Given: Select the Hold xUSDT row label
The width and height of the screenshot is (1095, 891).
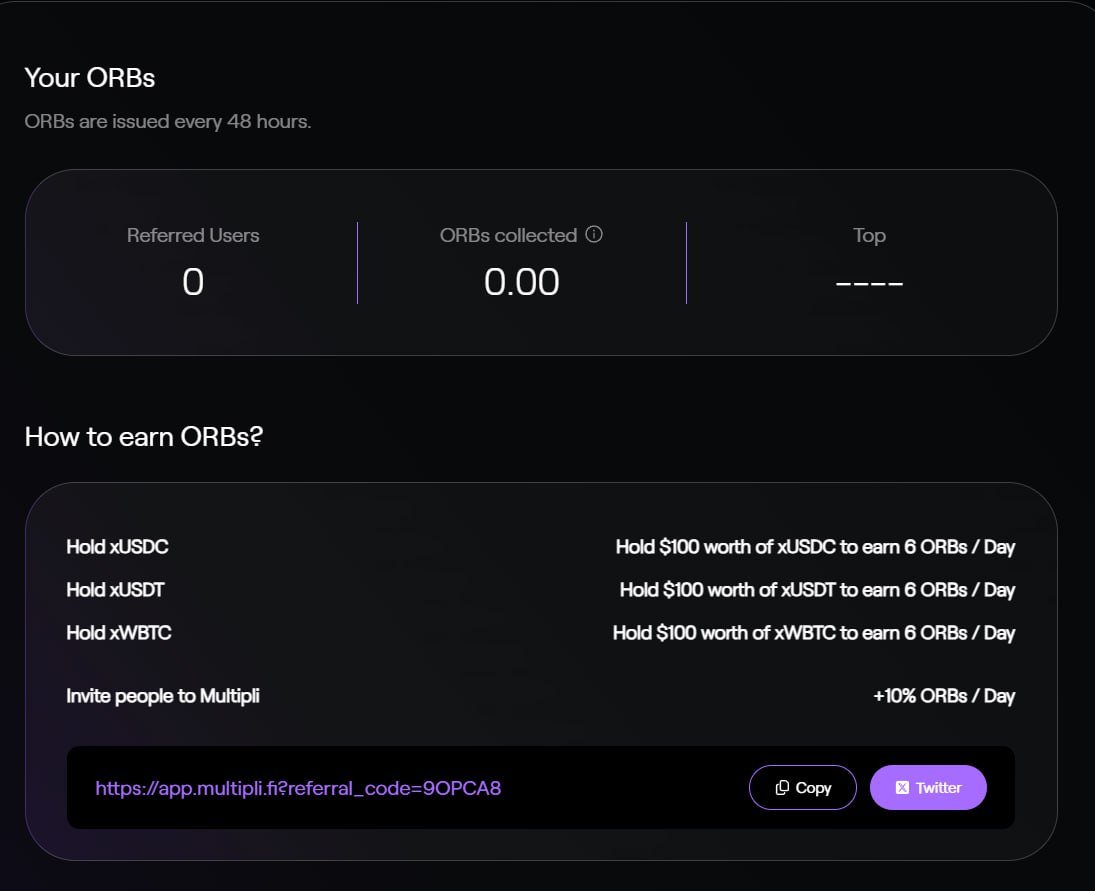Looking at the screenshot, I should click(x=115, y=589).
